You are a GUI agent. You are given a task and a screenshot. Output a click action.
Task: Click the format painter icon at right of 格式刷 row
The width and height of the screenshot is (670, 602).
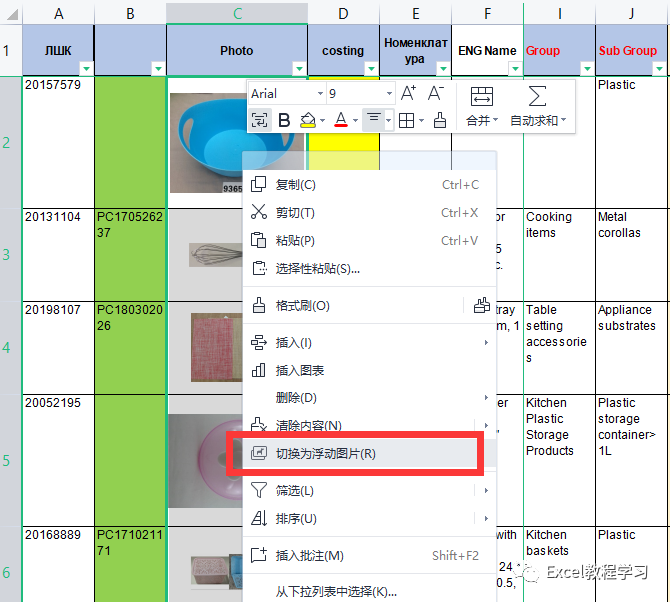tap(482, 305)
